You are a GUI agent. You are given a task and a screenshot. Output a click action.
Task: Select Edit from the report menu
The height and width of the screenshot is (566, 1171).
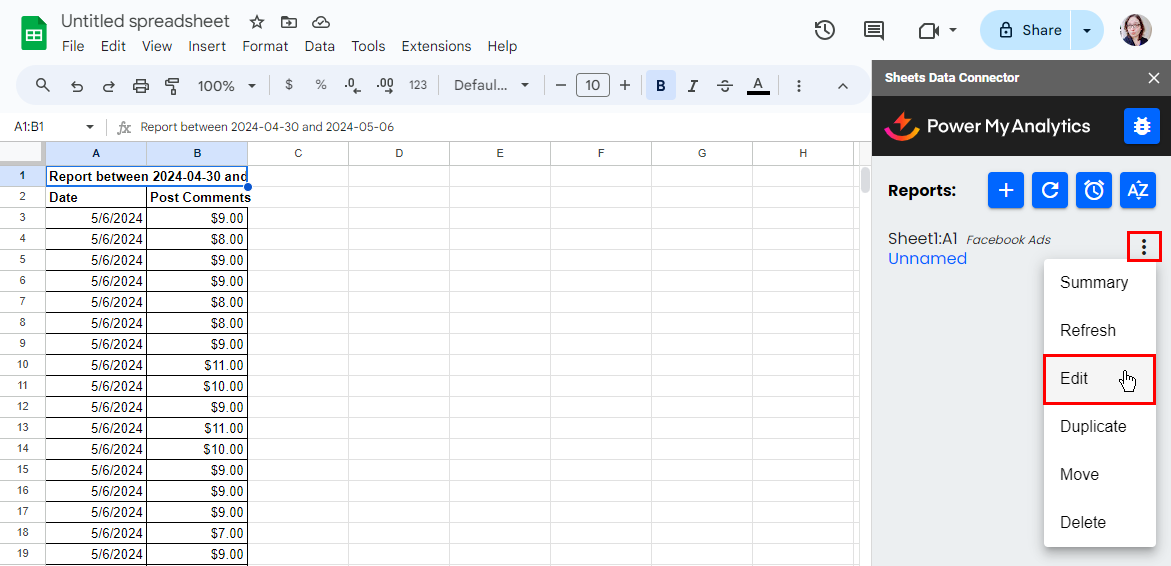1099,379
